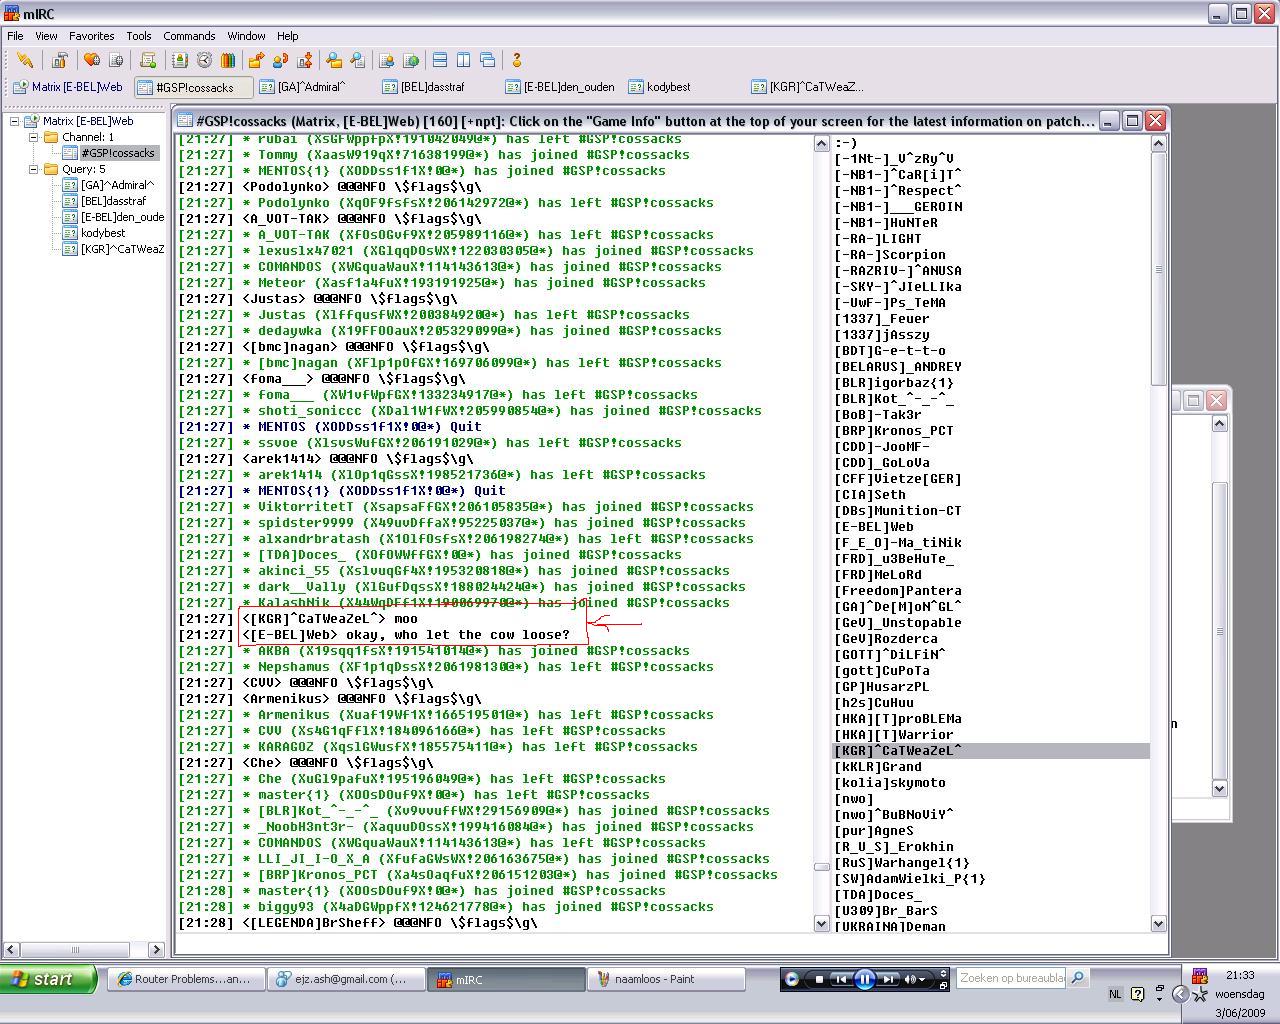This screenshot has height=1024, width=1280.
Task: Click the nick list vertical scrollbar
Action: [1159, 534]
